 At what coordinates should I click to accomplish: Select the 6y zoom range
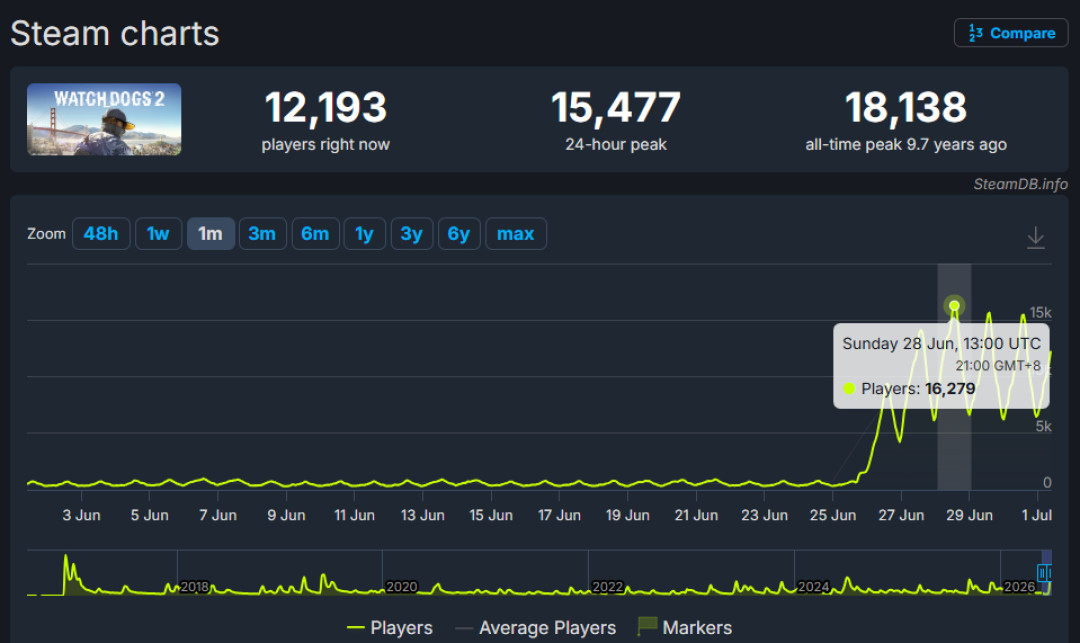click(459, 233)
